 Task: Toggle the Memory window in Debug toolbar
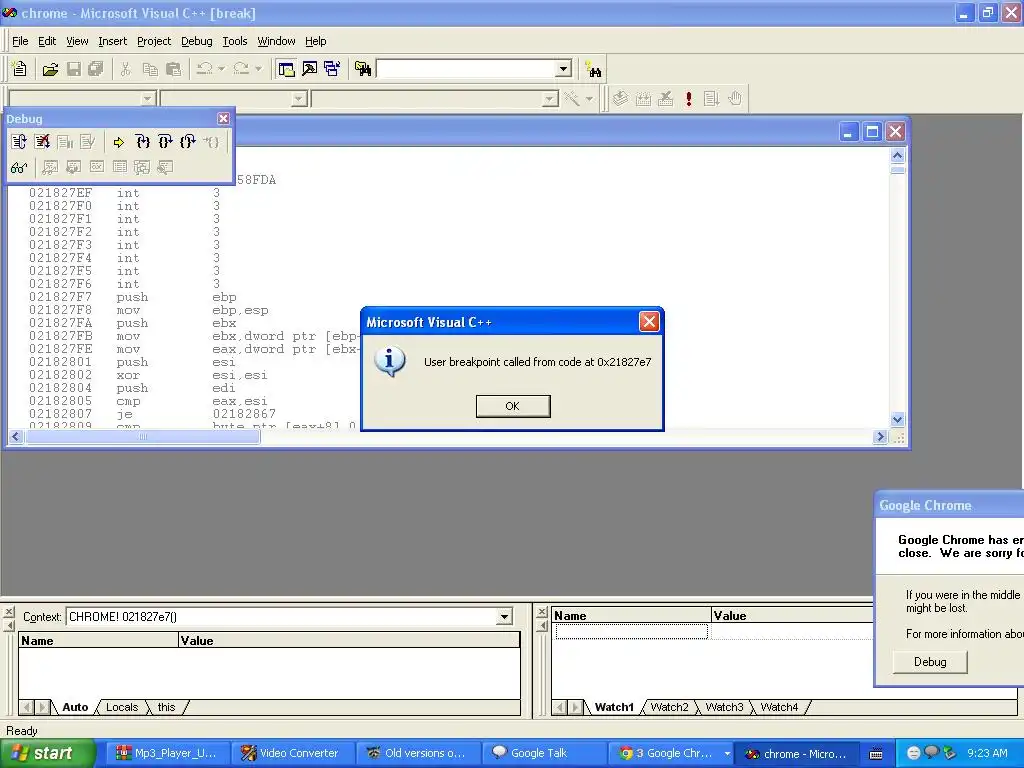(x=120, y=168)
